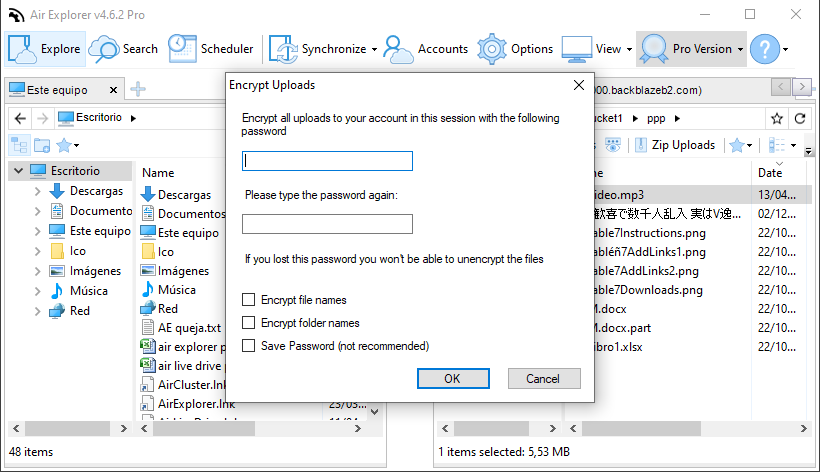
Task: Cancel the Encrypt Uploads dialog
Action: [x=544, y=378]
